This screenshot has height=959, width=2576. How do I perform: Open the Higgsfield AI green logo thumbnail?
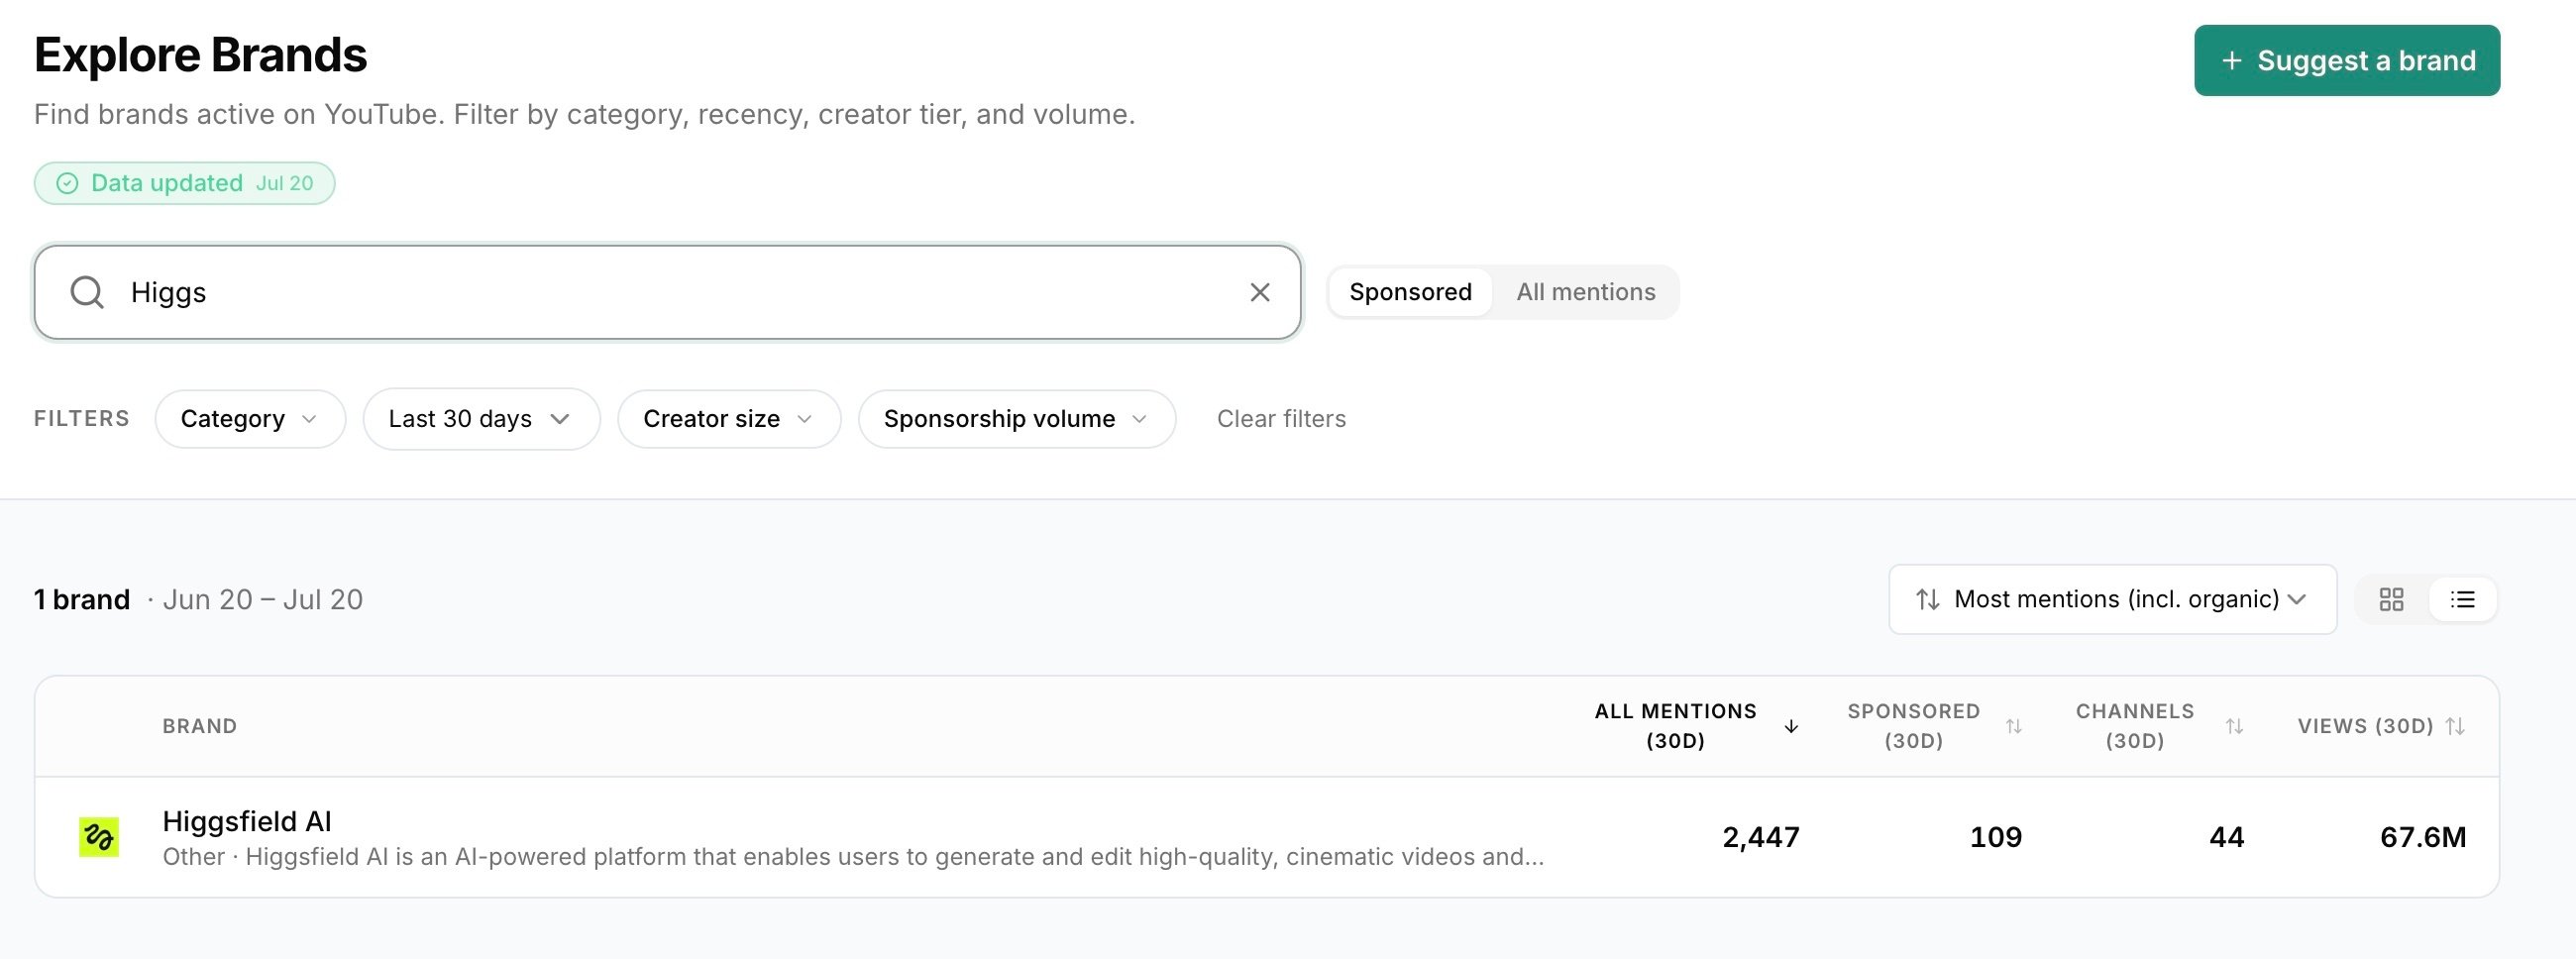coord(99,837)
